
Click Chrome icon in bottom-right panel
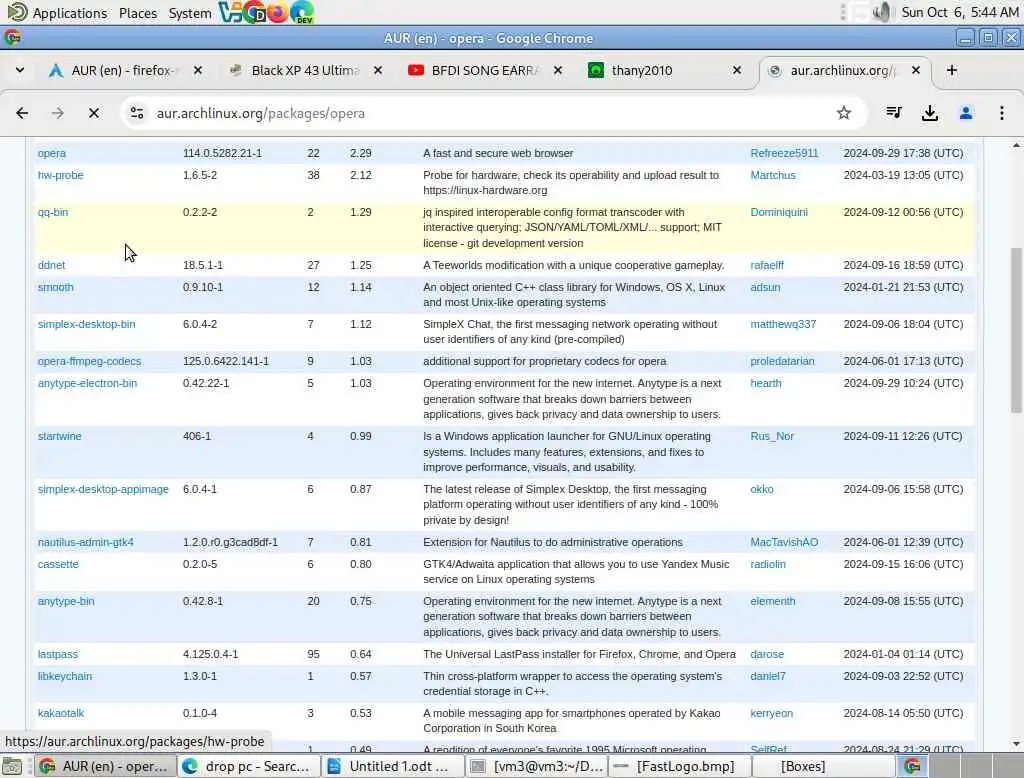912,766
